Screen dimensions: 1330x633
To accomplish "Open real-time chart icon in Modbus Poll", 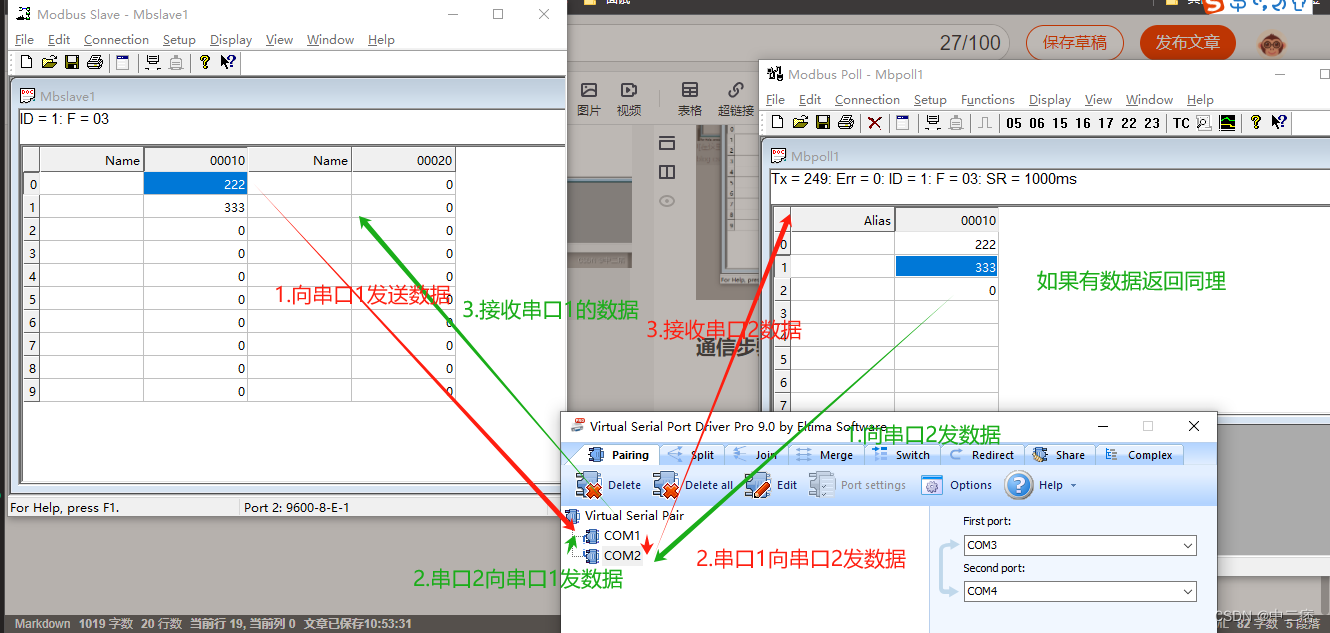I will tap(1227, 123).
